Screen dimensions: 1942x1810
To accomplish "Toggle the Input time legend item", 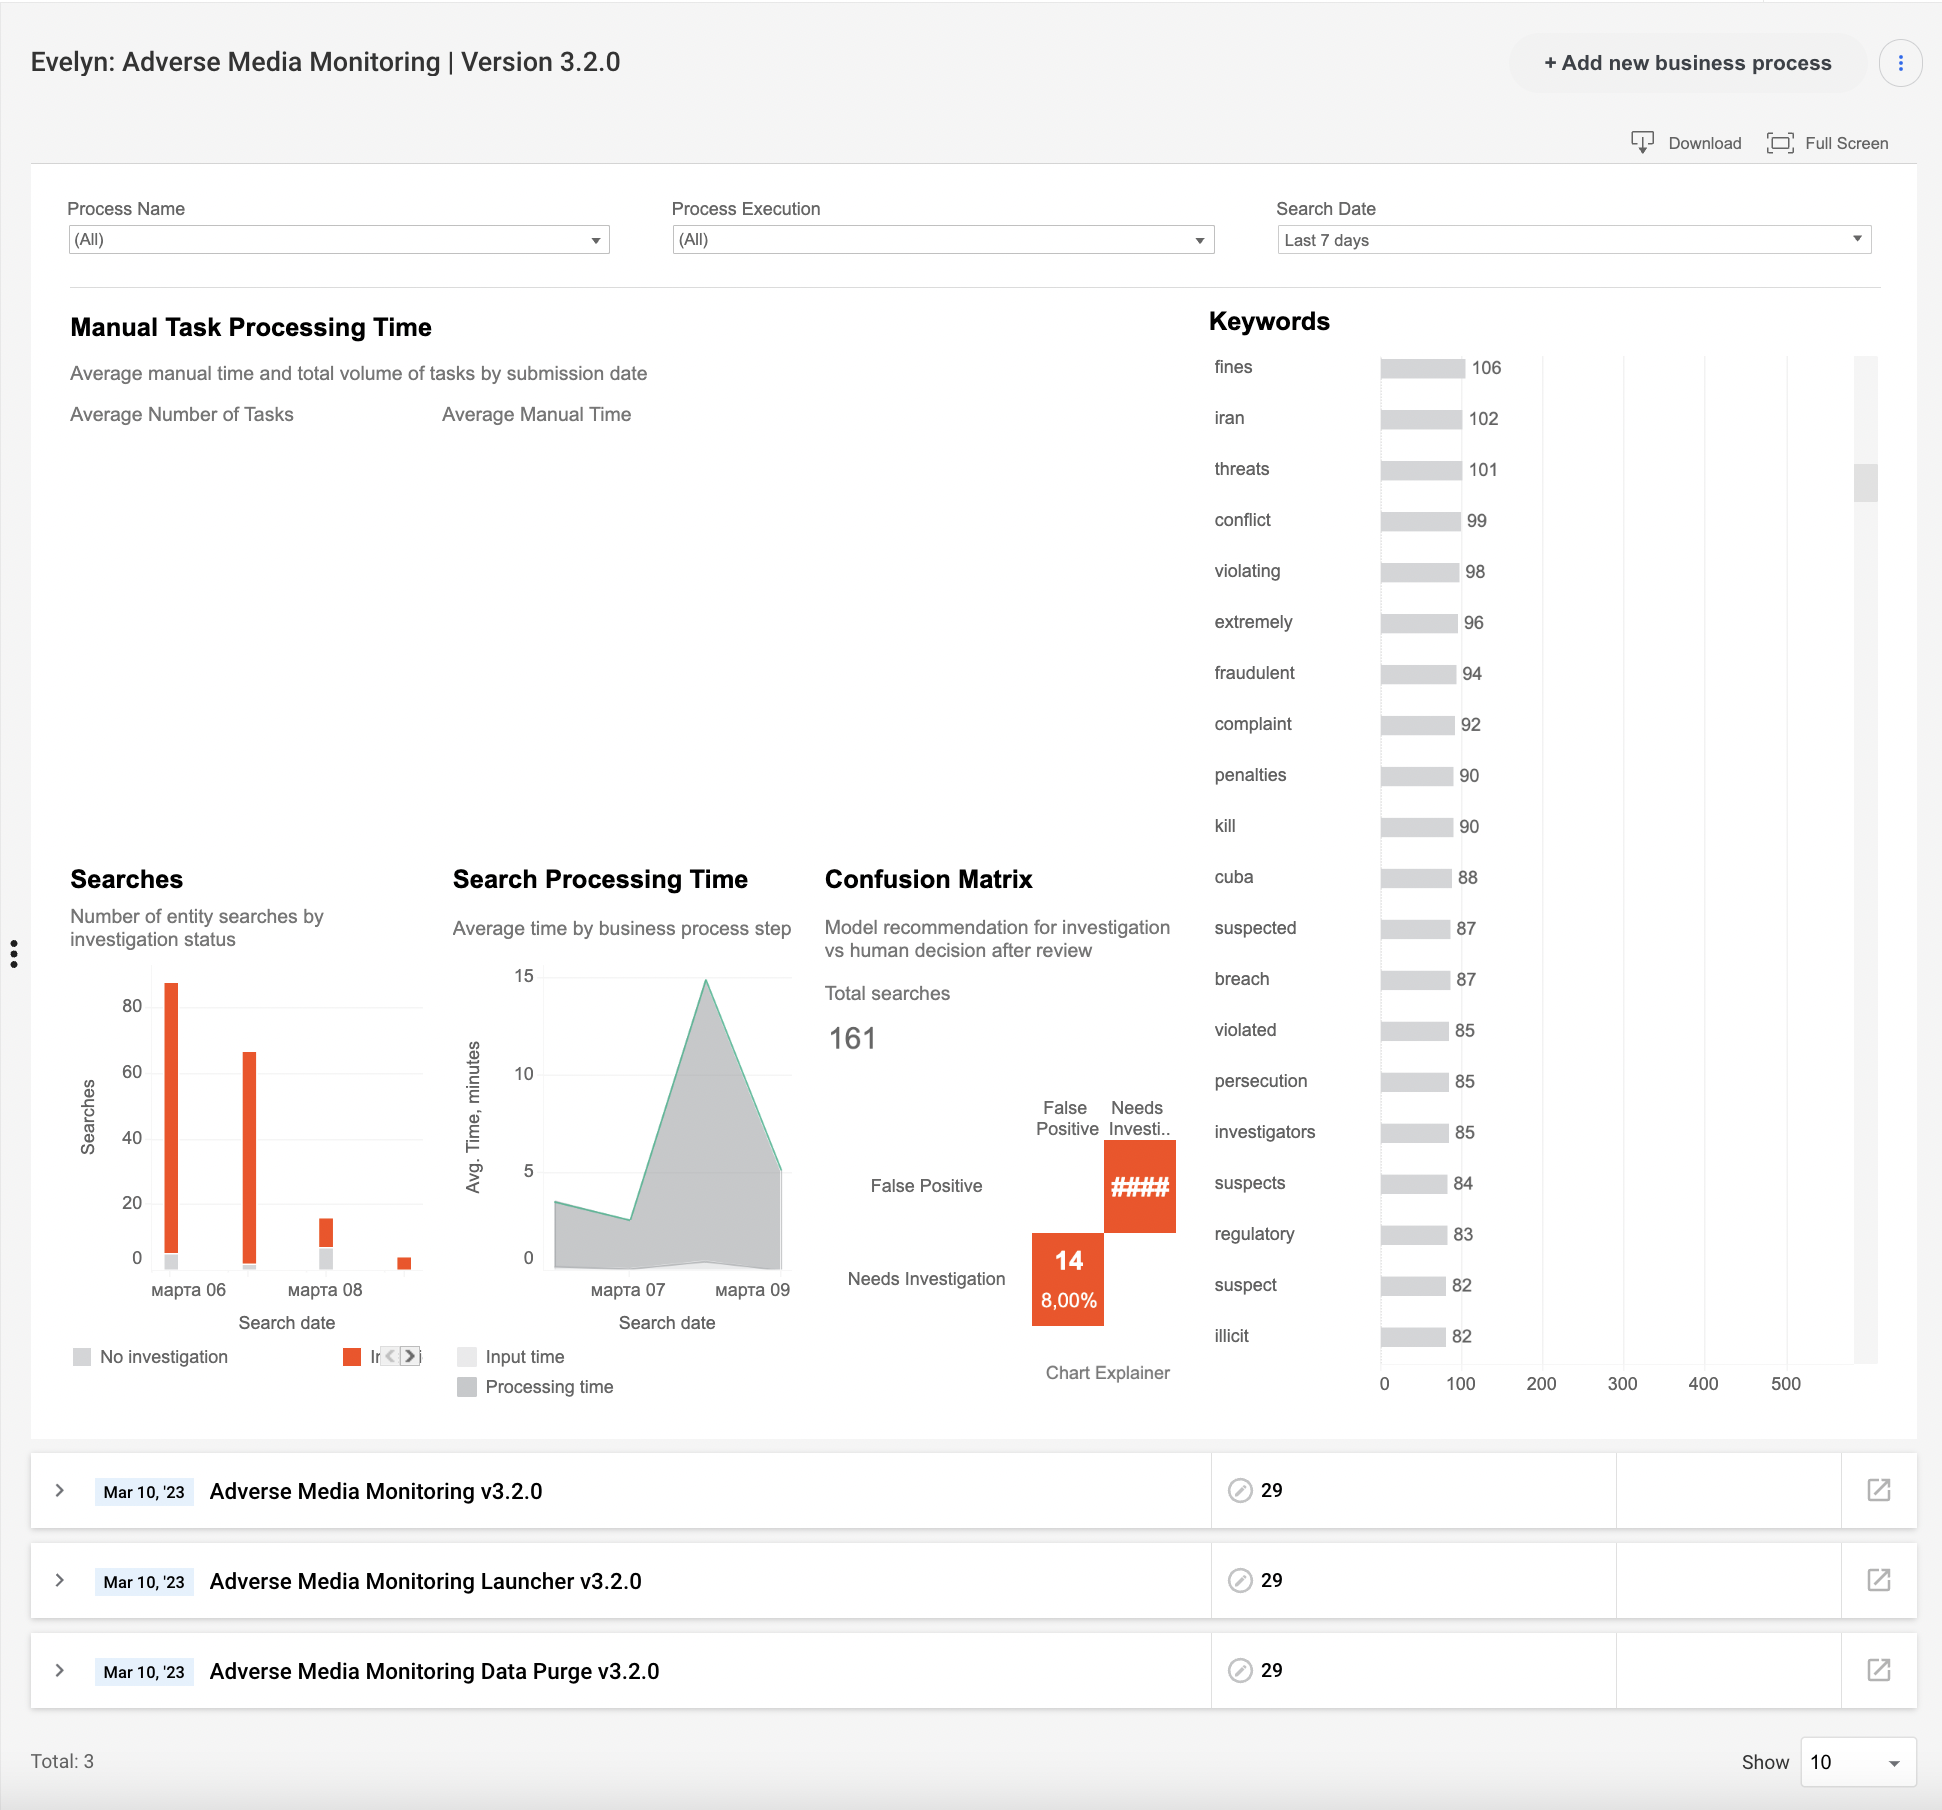I will pos(511,1357).
